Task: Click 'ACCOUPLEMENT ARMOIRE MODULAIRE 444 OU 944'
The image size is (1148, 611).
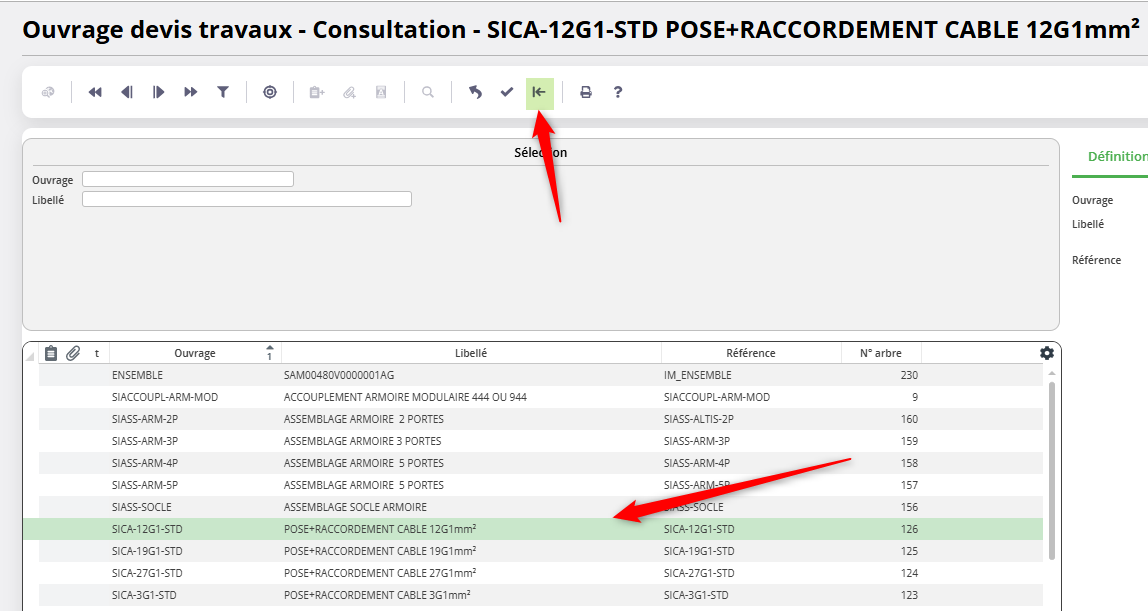Action: pyautogui.click(x=405, y=397)
